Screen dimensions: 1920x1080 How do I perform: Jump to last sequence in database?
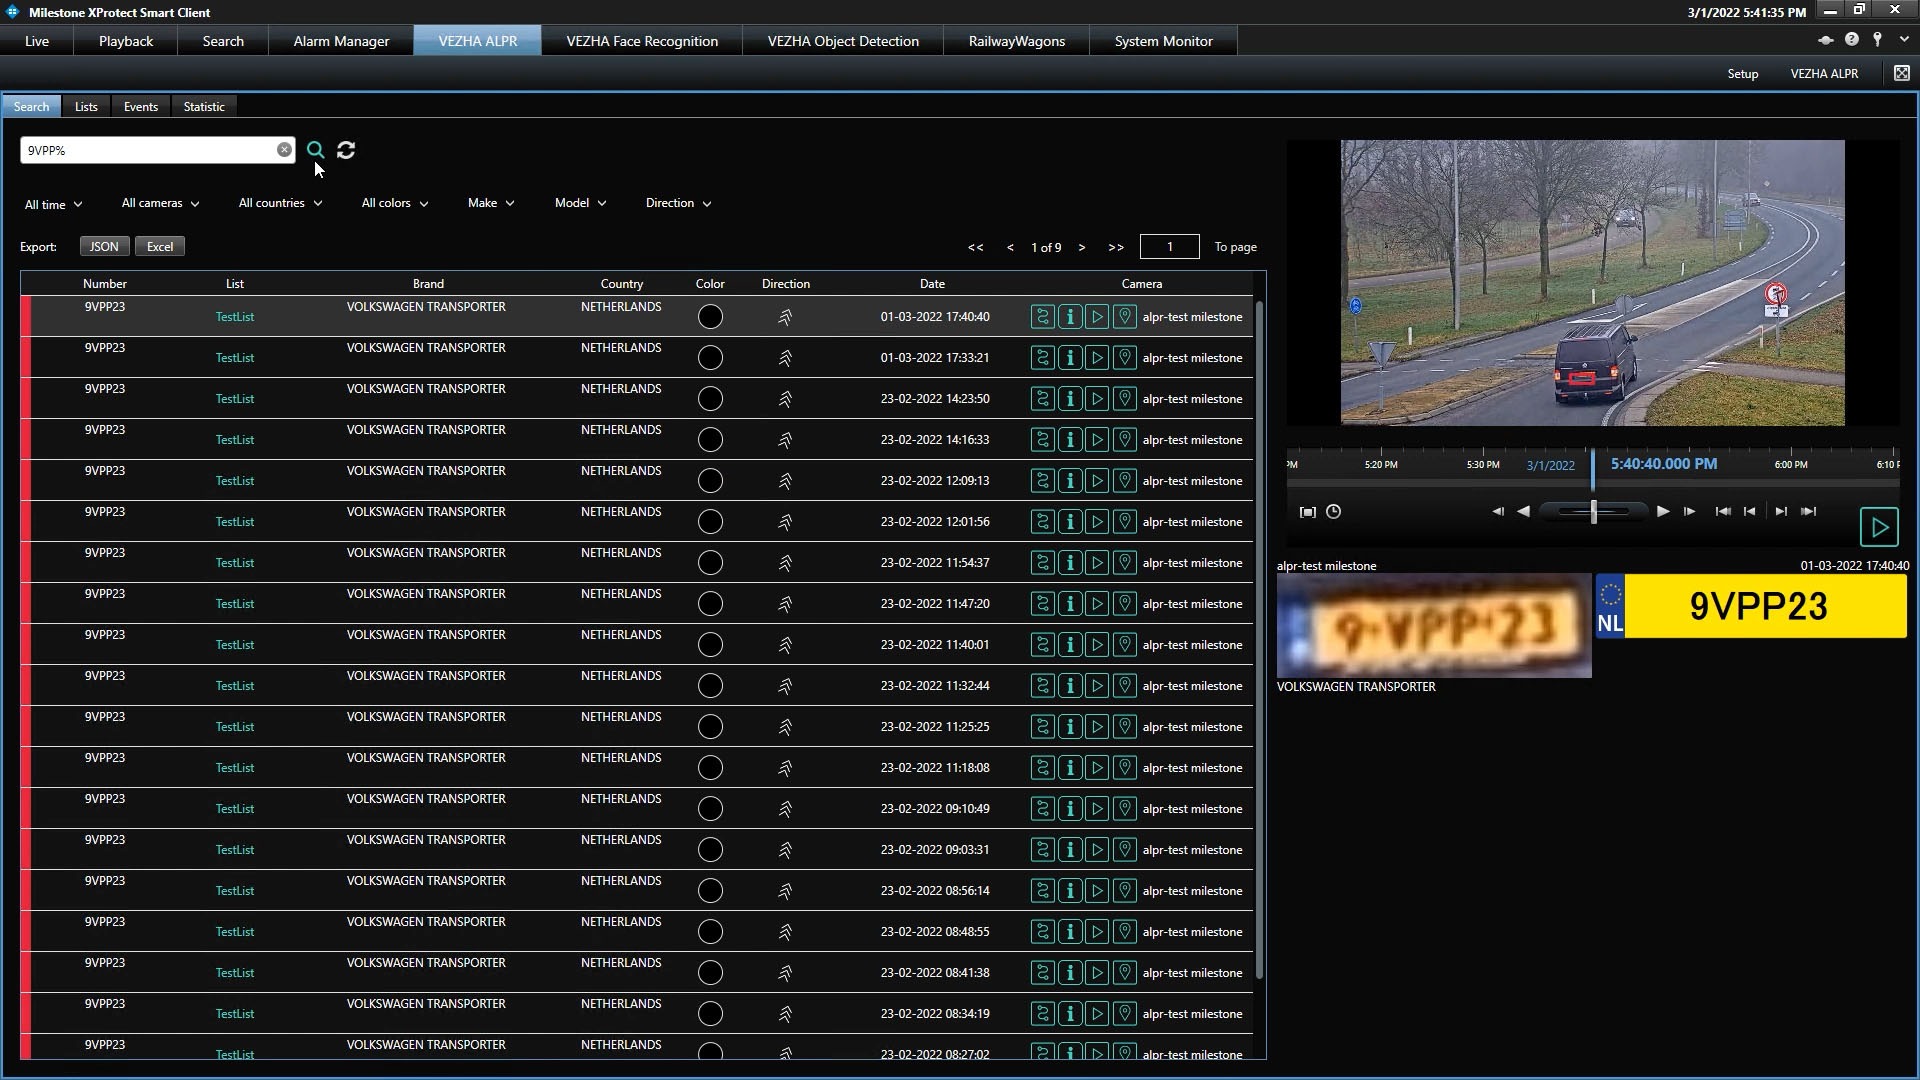(x=1808, y=512)
